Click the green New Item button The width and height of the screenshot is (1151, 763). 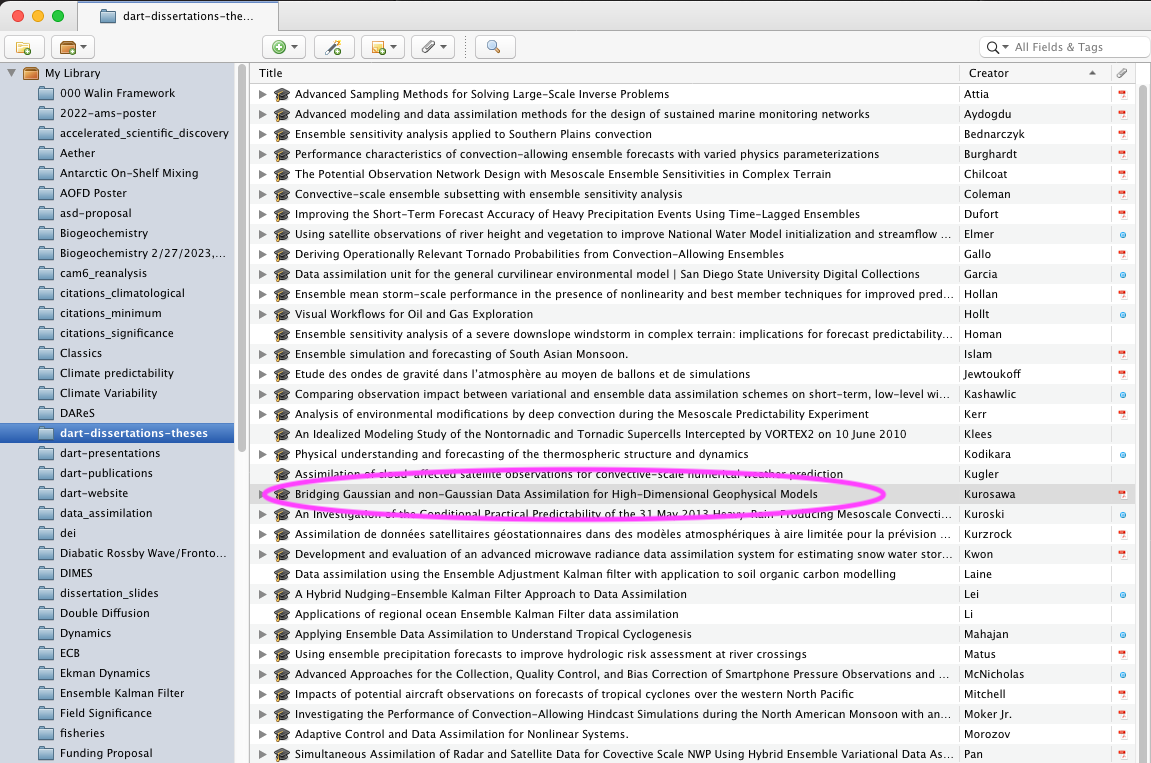[x=284, y=47]
